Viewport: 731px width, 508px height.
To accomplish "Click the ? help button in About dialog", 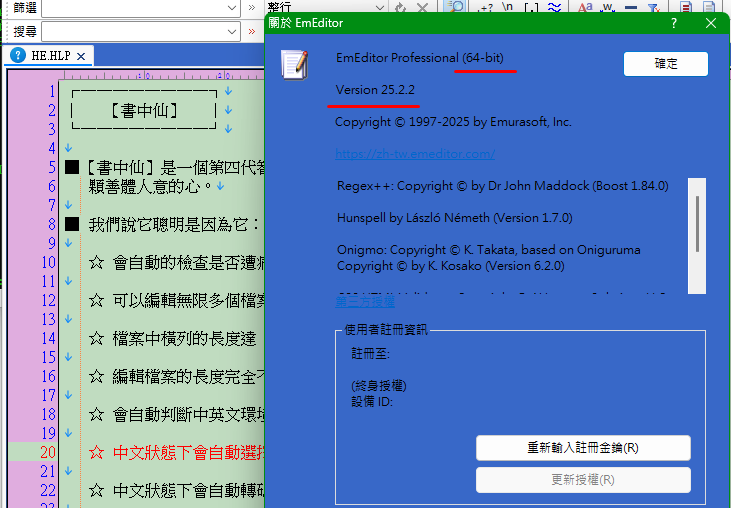I will (x=674, y=23).
